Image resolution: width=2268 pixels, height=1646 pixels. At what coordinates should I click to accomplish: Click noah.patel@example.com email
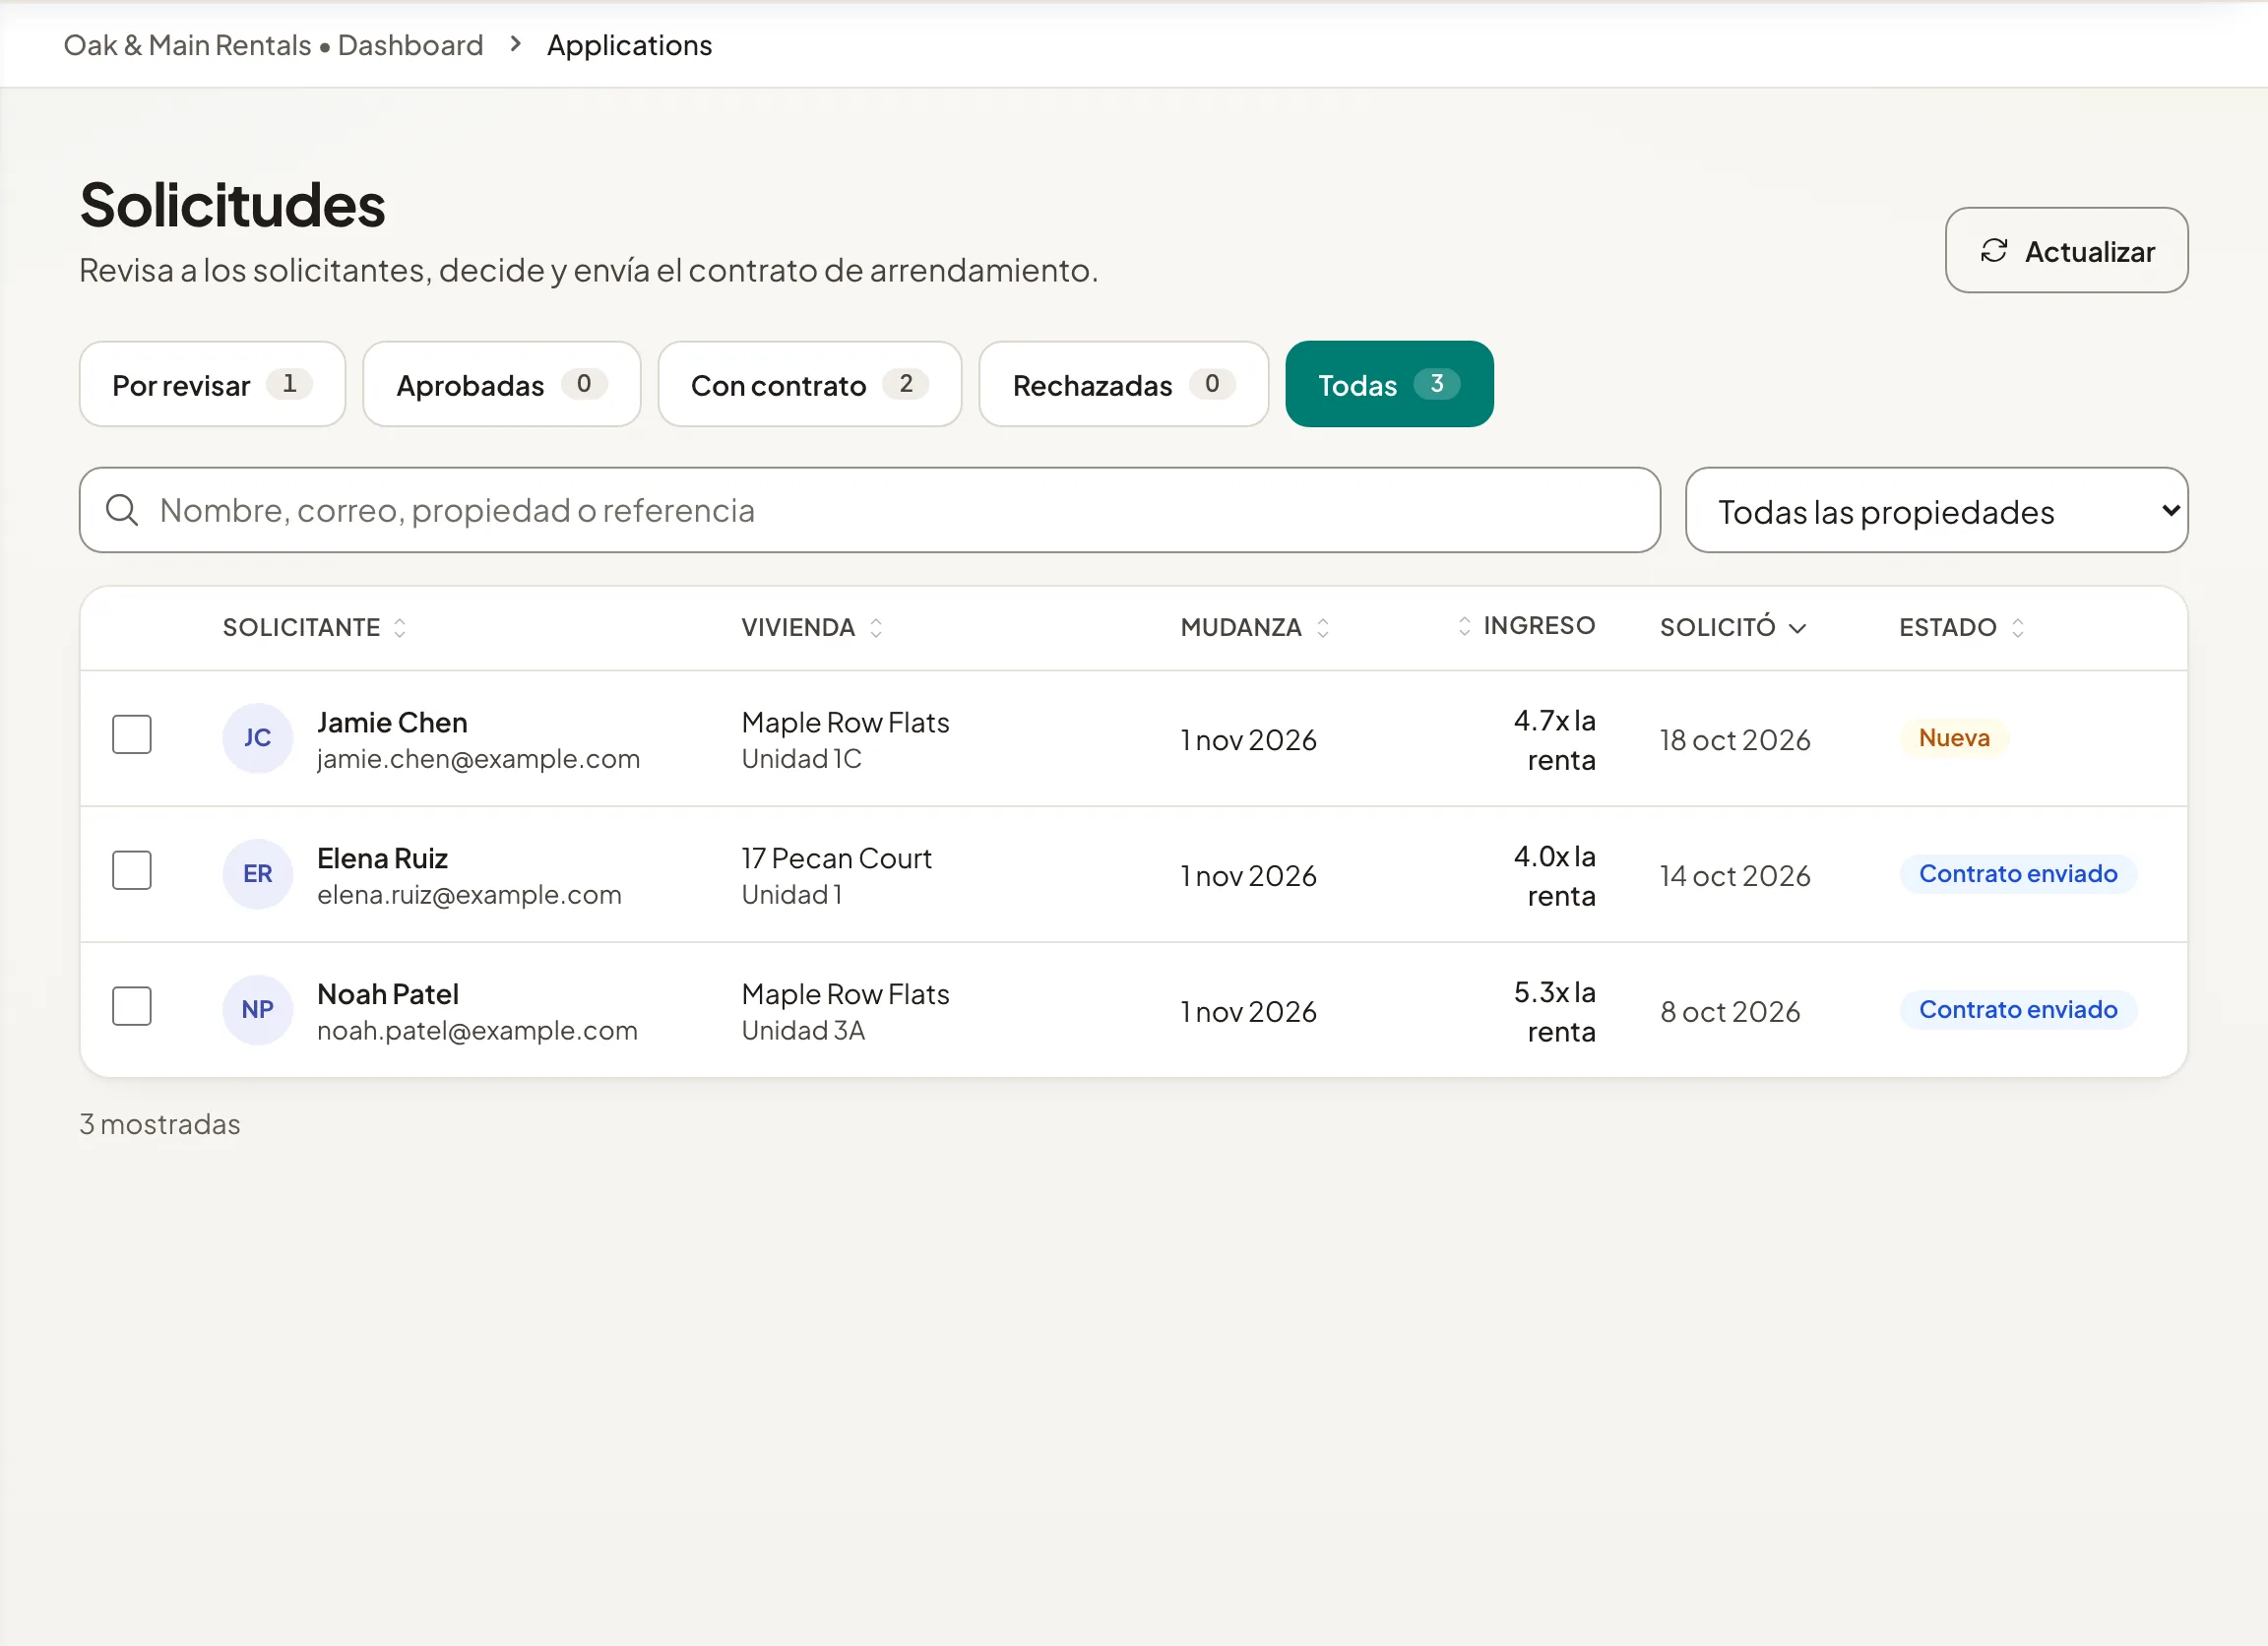477,1031
